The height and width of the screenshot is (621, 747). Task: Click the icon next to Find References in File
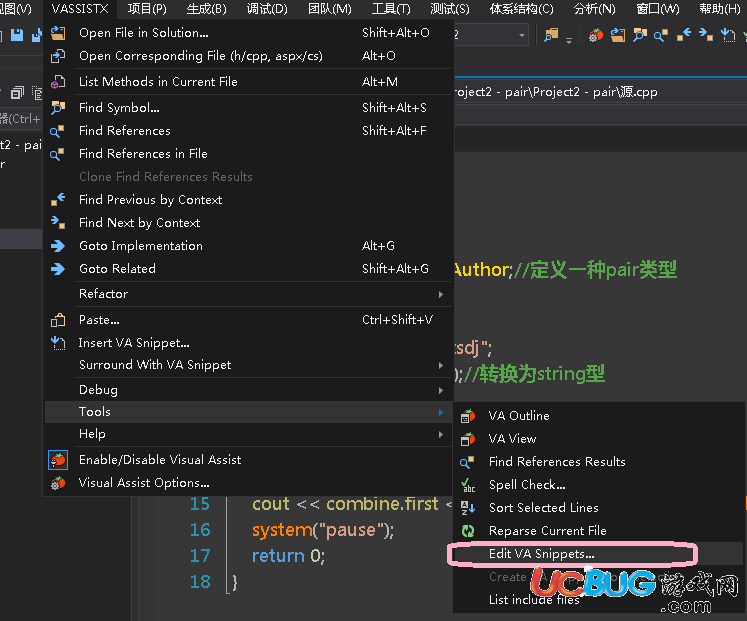point(57,154)
